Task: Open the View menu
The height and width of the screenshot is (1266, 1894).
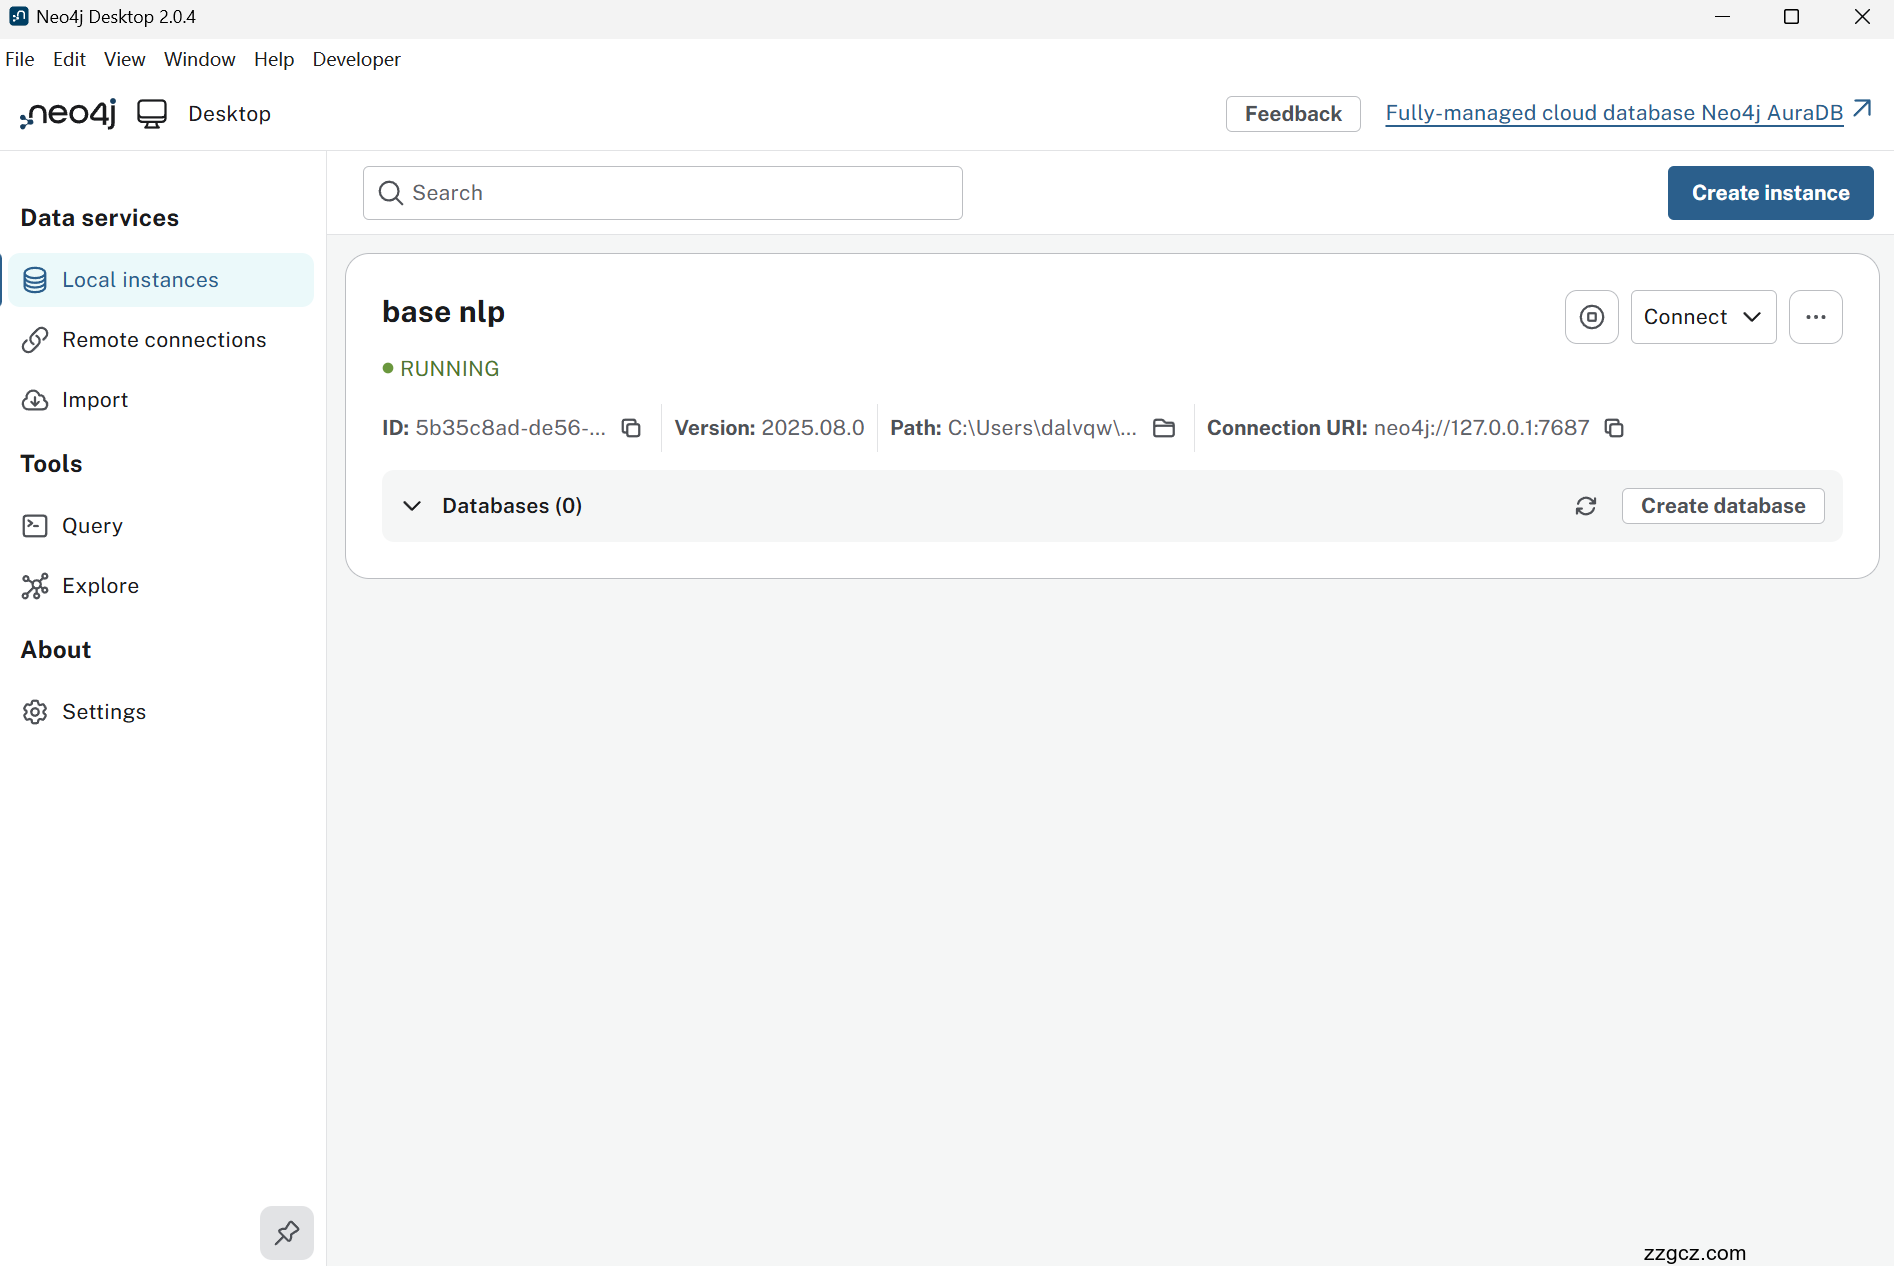Action: [124, 59]
